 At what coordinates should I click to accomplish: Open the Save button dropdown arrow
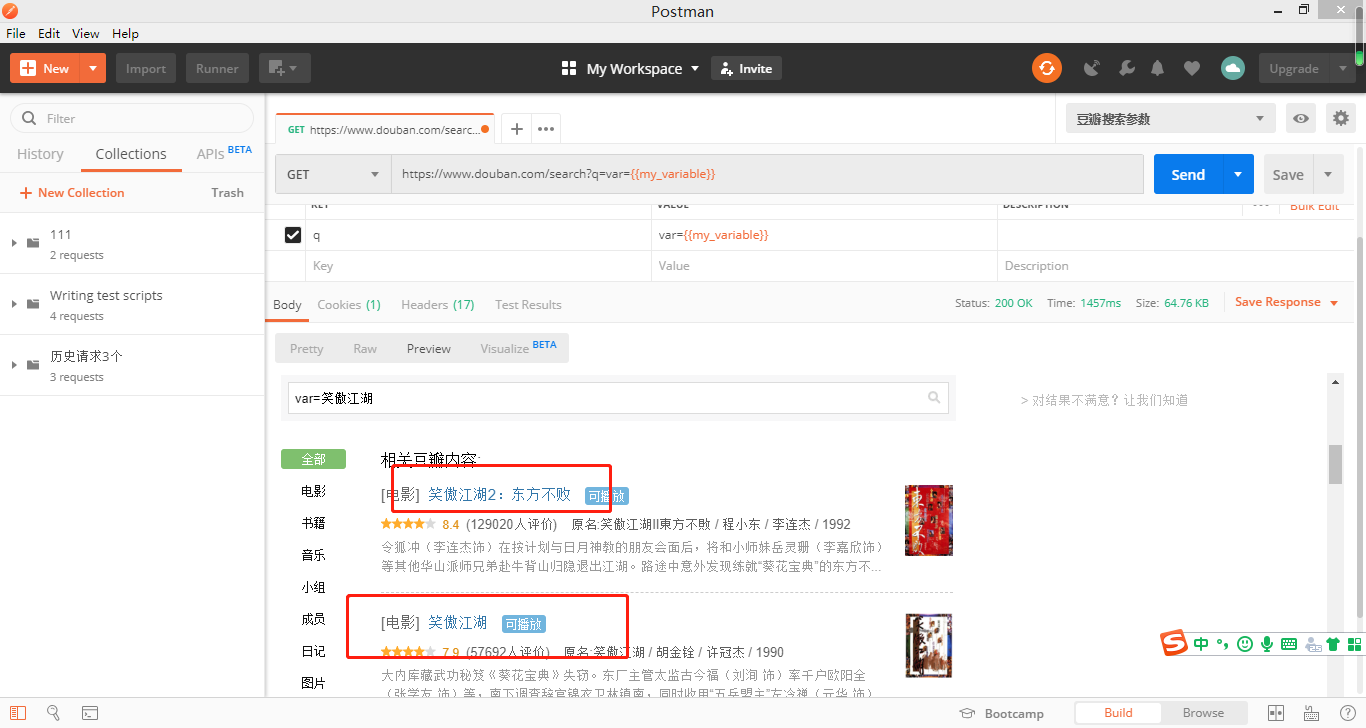[1328, 174]
